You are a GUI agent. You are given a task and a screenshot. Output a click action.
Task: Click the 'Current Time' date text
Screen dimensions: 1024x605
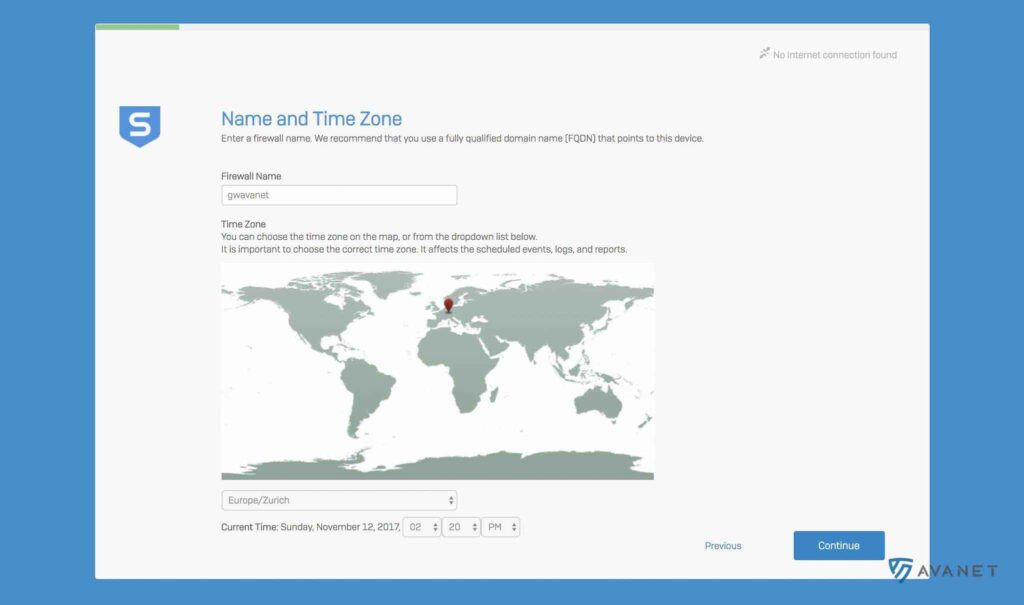[311, 527]
